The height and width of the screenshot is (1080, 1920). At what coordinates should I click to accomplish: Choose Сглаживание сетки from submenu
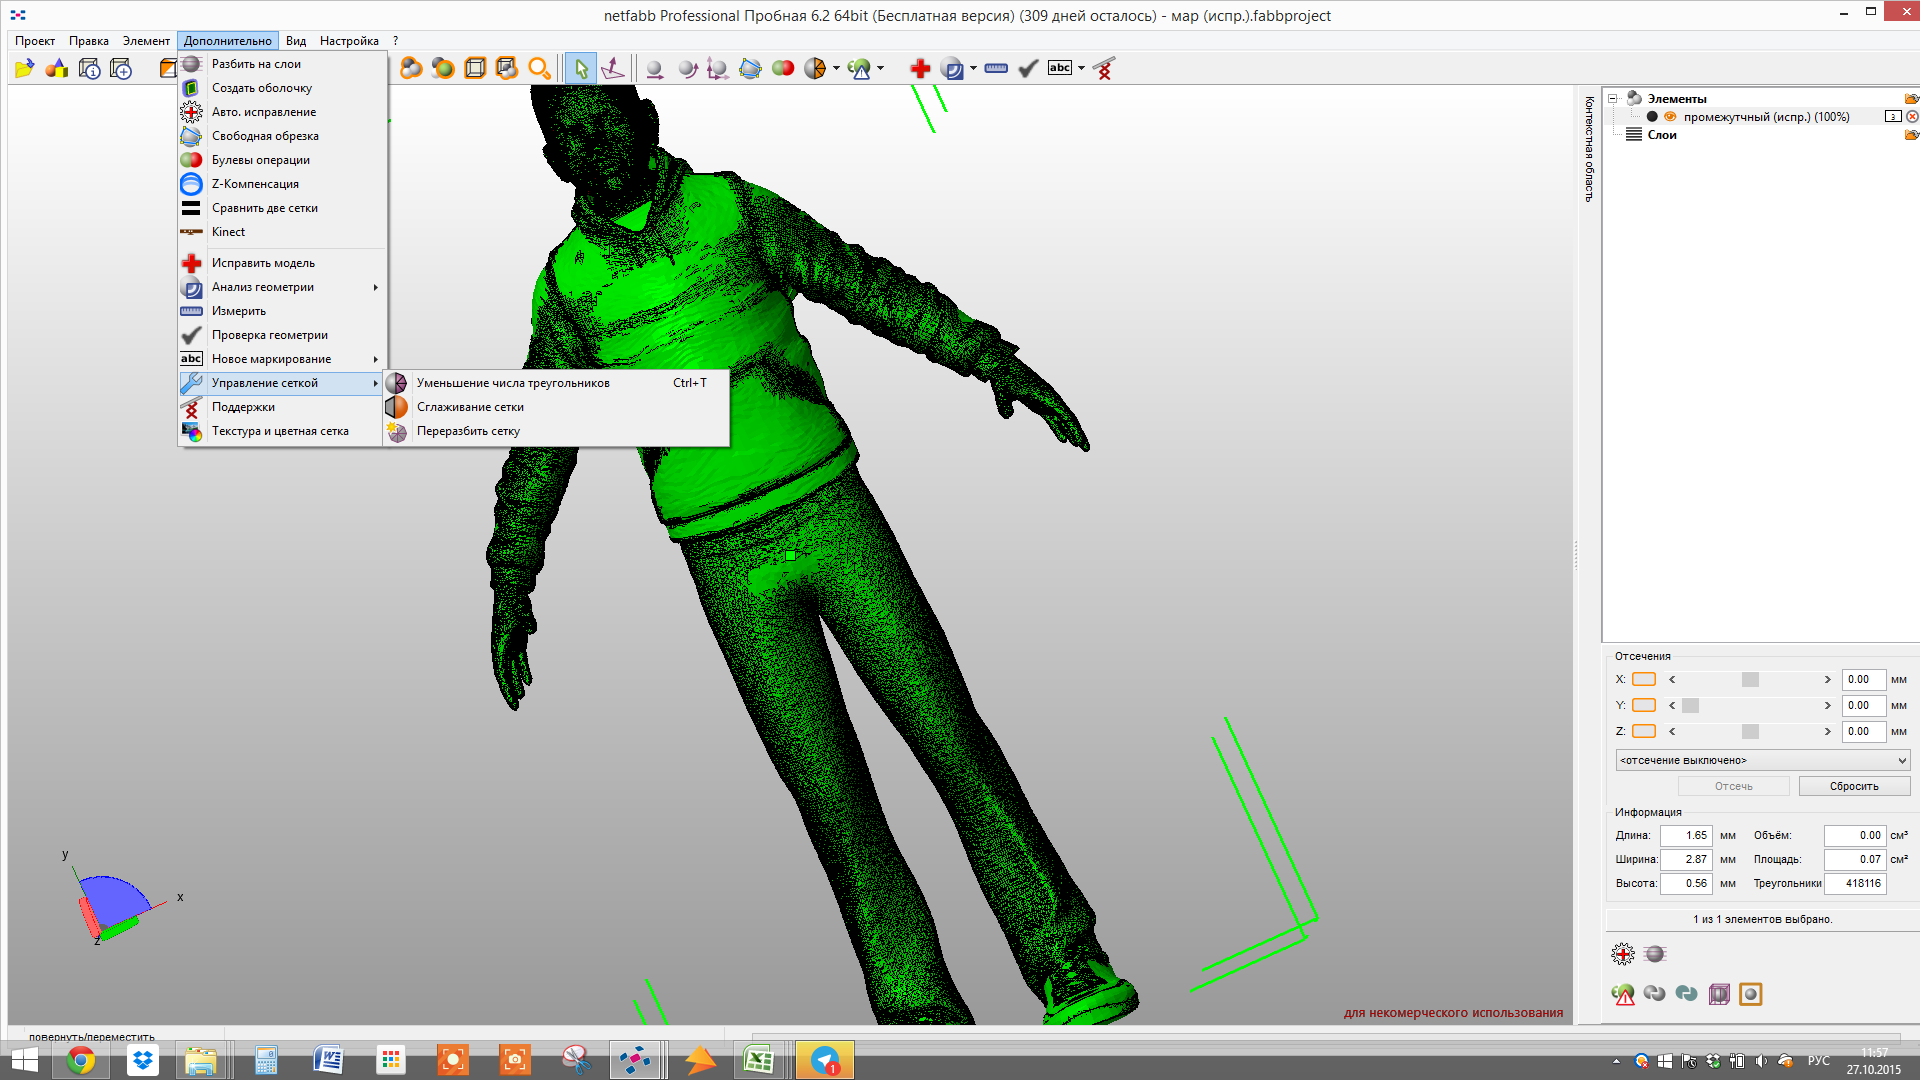473,407
